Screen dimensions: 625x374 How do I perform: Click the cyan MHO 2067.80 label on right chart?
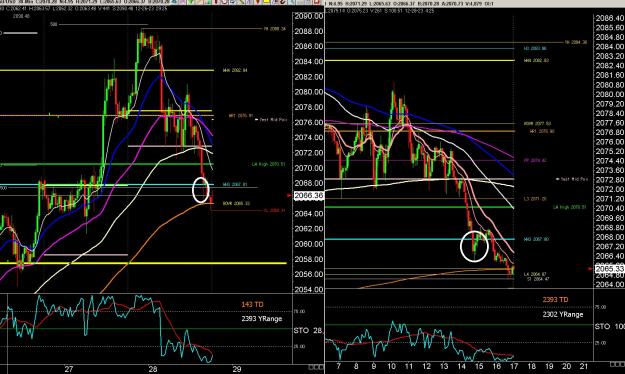[536, 239]
